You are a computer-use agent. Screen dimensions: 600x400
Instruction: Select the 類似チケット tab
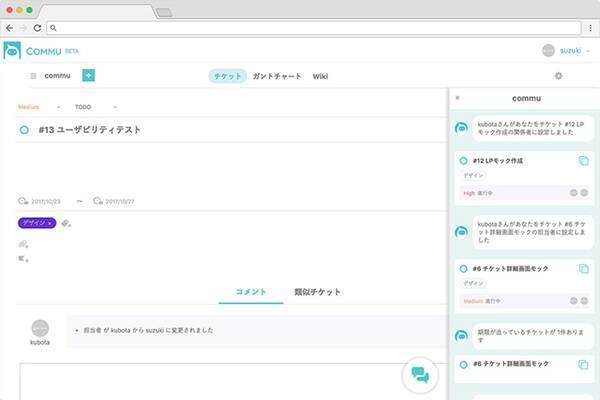click(x=317, y=292)
